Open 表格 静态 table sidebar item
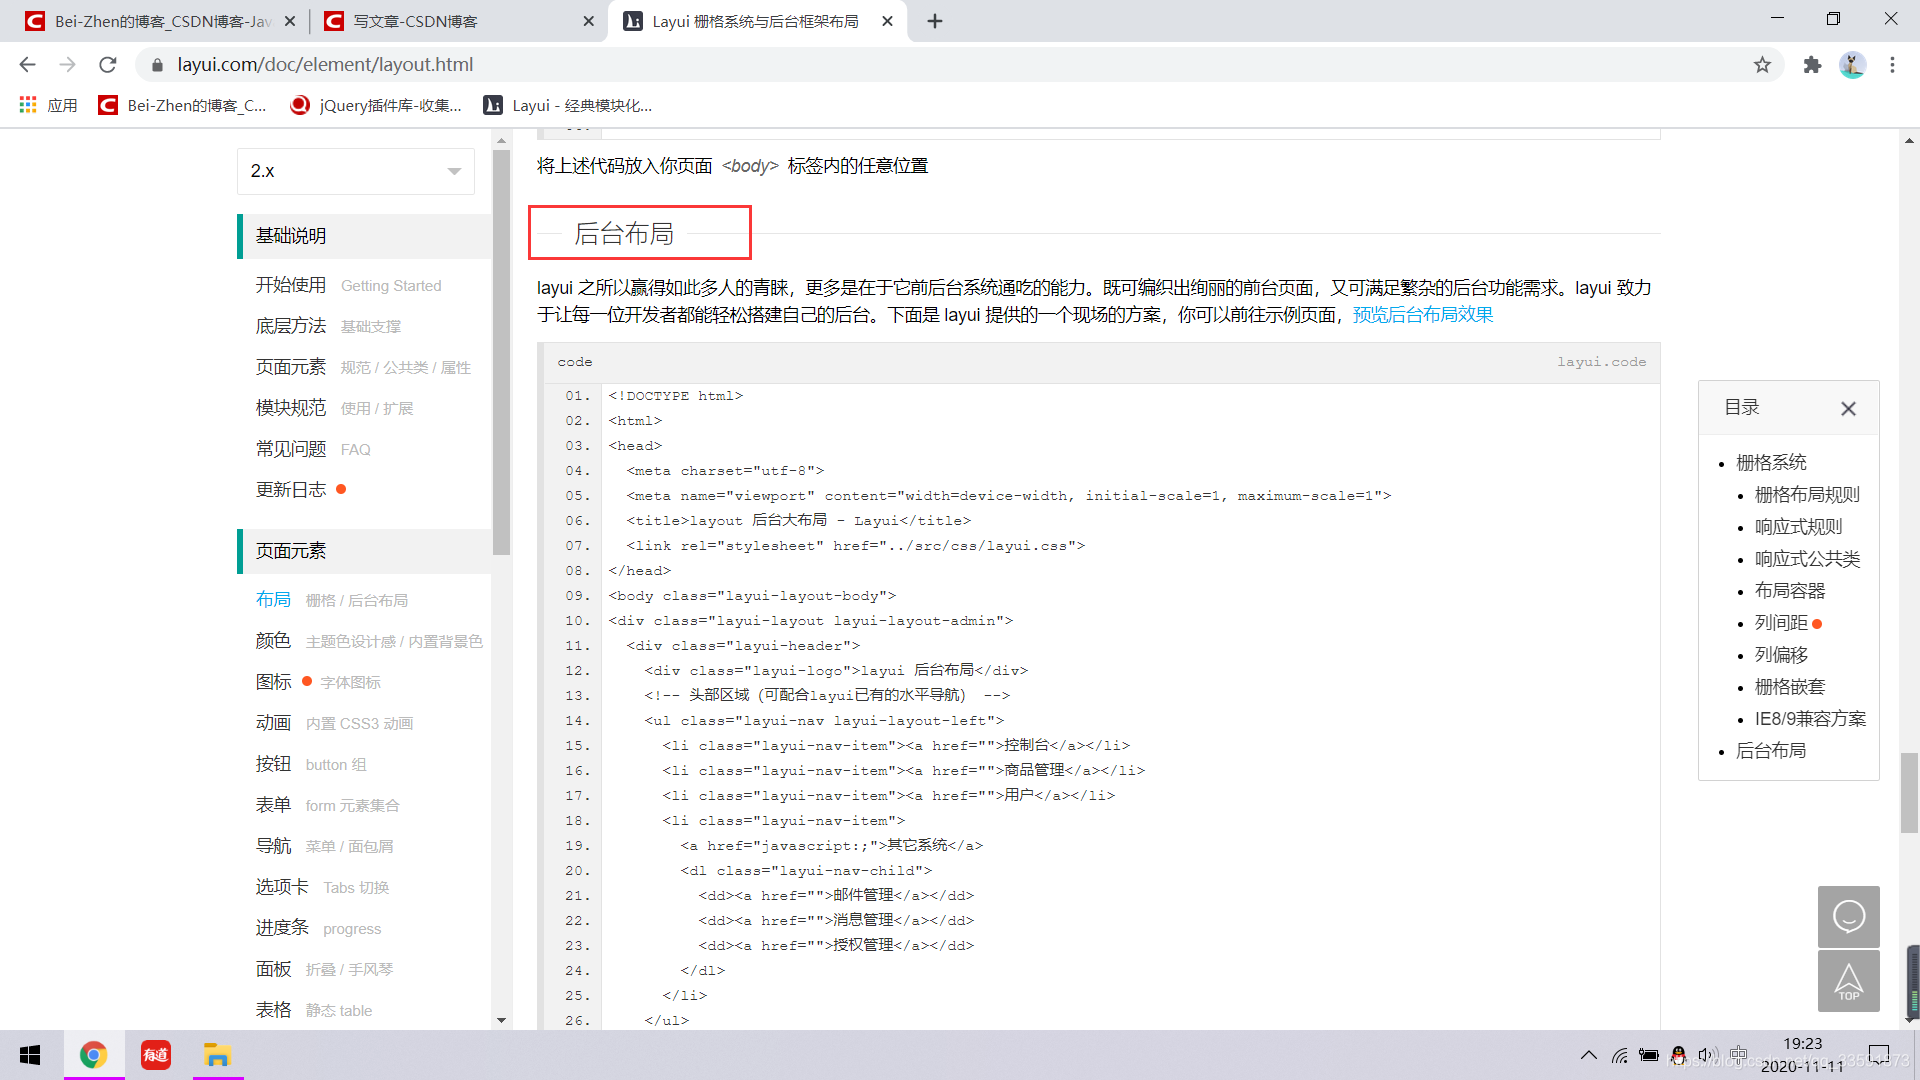 pos(313,1010)
